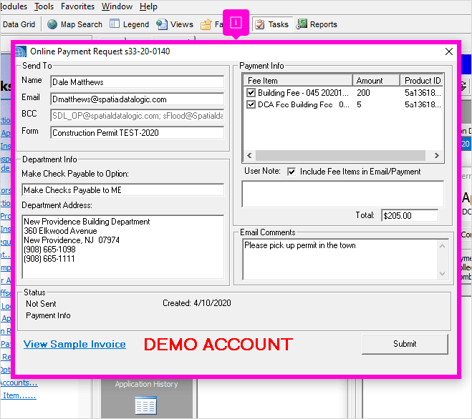
Task: Open the View Sample Invoice link
Action: (75, 344)
